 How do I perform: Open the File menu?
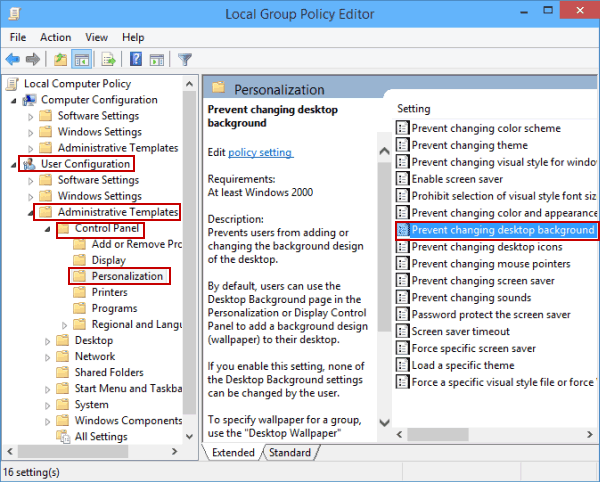pyautogui.click(x=18, y=37)
